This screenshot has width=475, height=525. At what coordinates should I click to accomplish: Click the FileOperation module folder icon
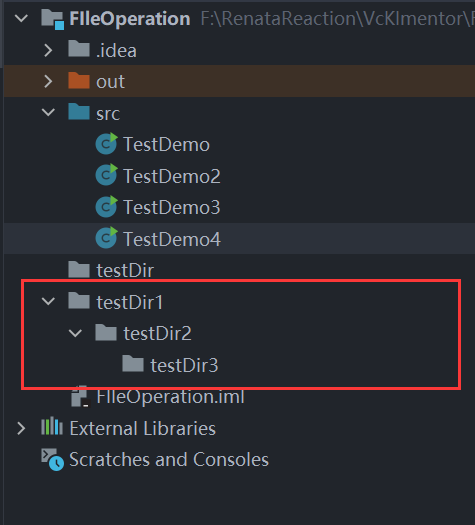pyautogui.click(x=53, y=19)
